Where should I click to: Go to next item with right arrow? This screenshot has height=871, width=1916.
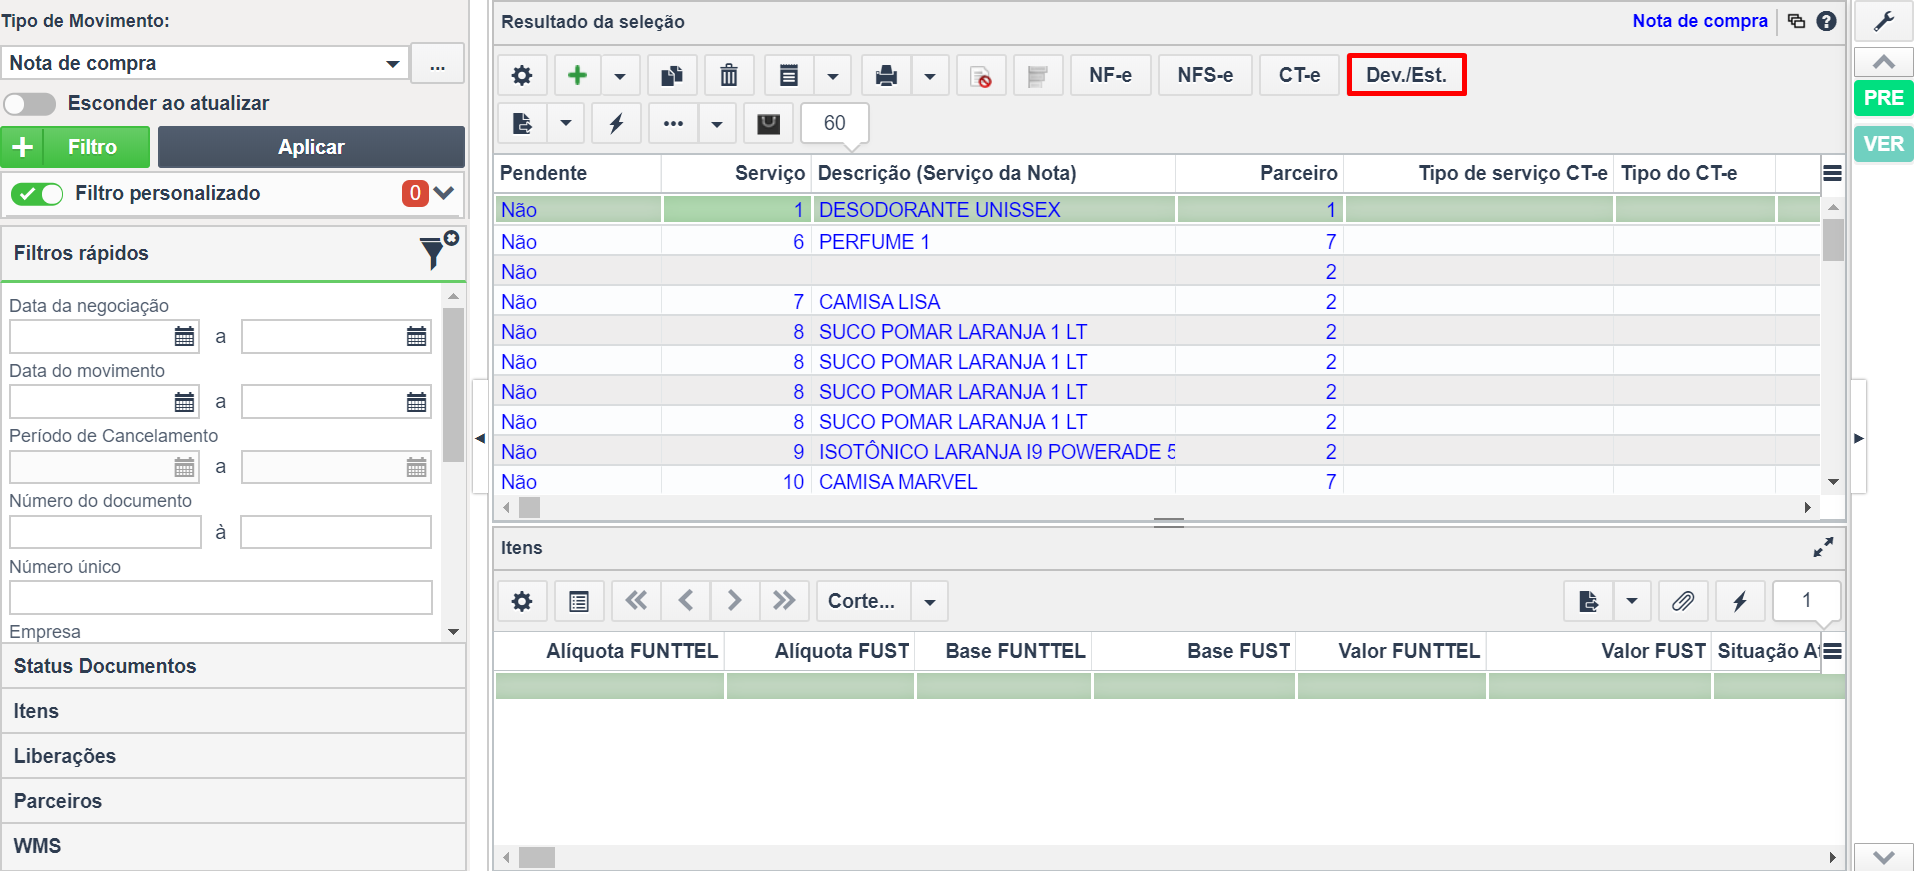[734, 601]
